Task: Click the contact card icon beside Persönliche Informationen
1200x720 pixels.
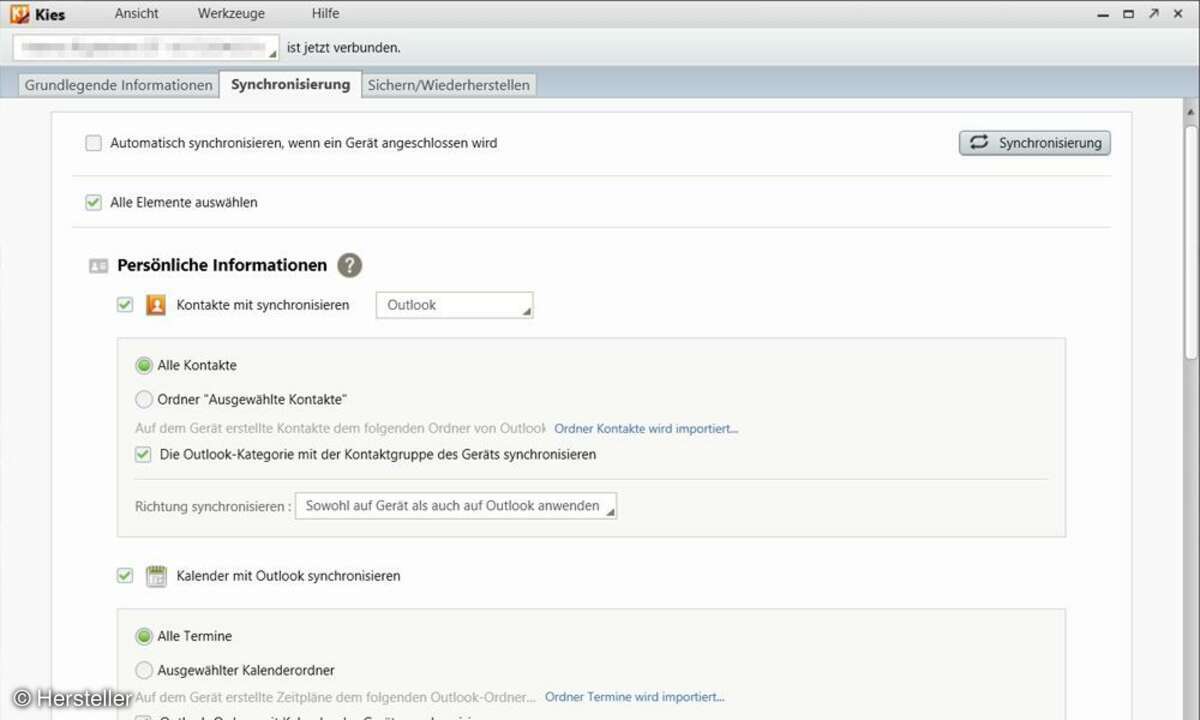Action: tap(98, 266)
